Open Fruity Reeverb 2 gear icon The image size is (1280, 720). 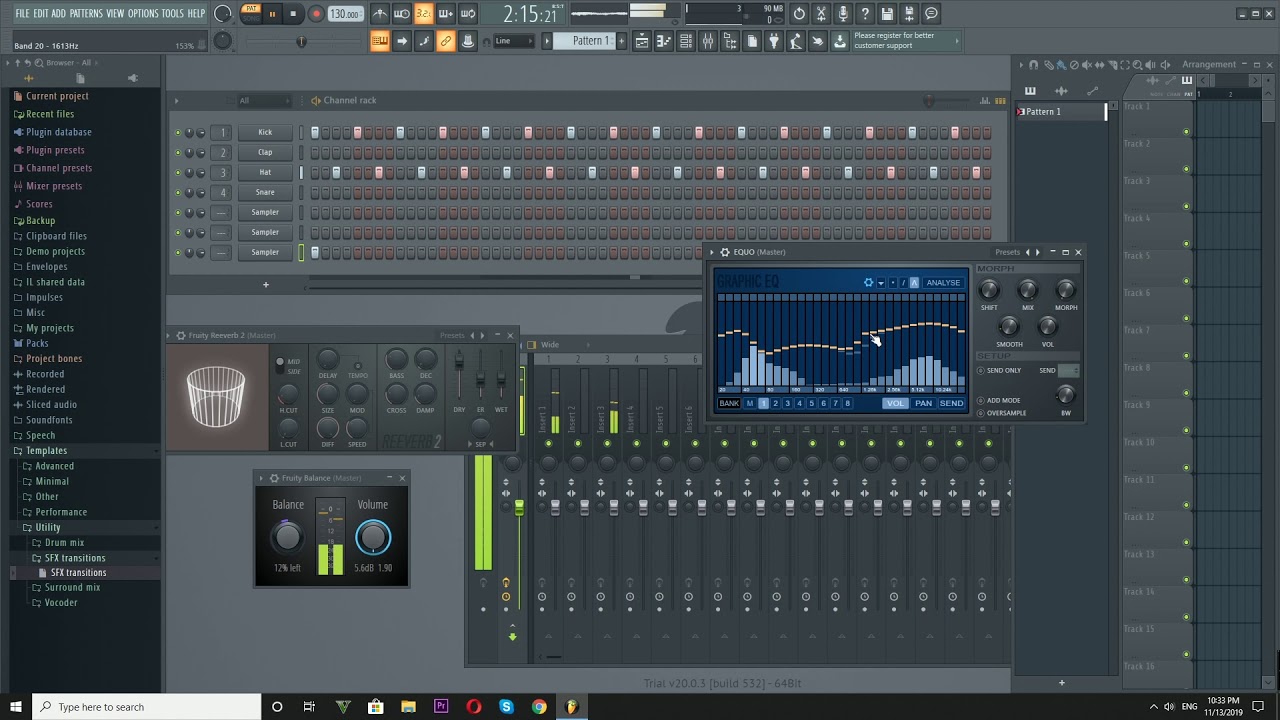click(181, 336)
